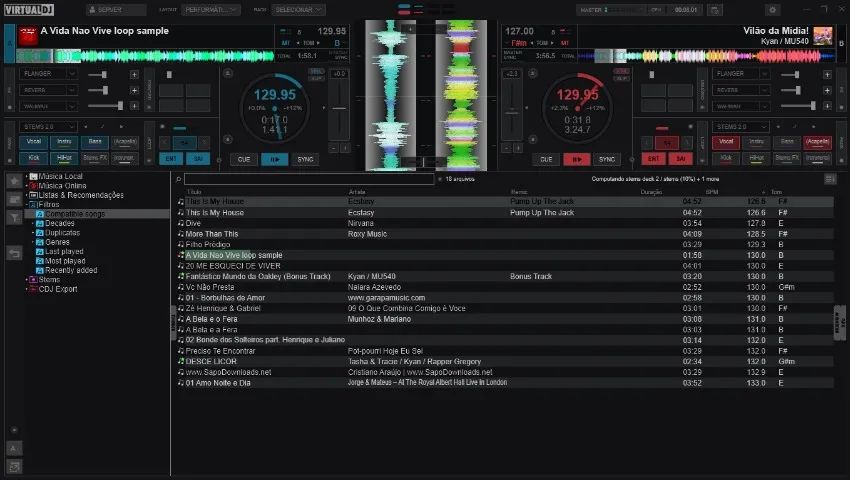Screen dimensions: 850x480
Task: Click plus button beside left Reverb effect
Action: [134, 90]
